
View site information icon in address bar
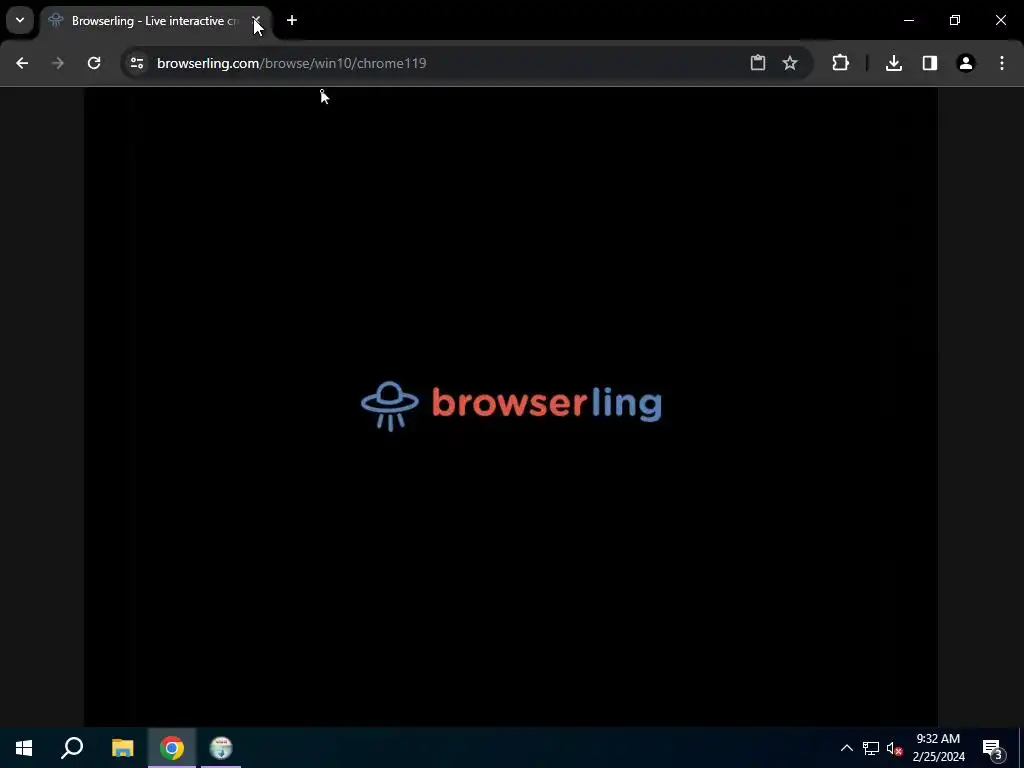136,63
